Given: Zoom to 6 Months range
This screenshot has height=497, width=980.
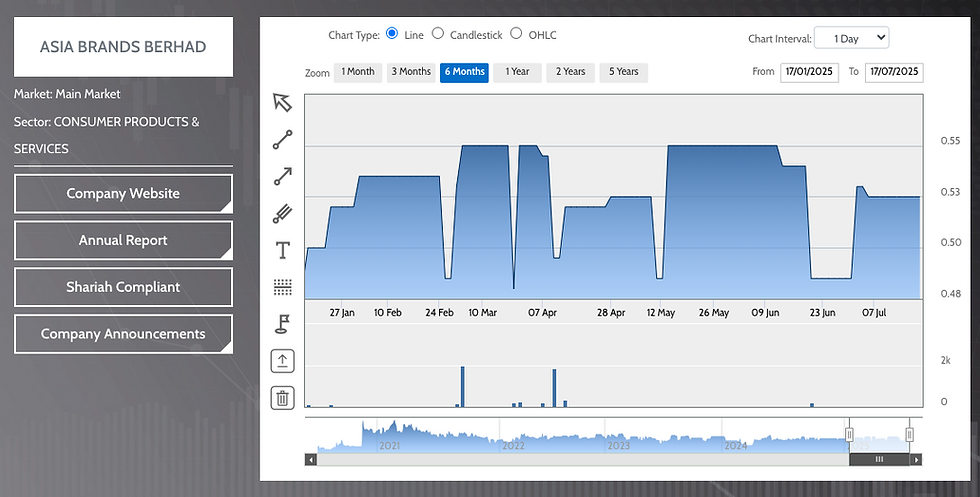Looking at the screenshot, I should [x=464, y=72].
